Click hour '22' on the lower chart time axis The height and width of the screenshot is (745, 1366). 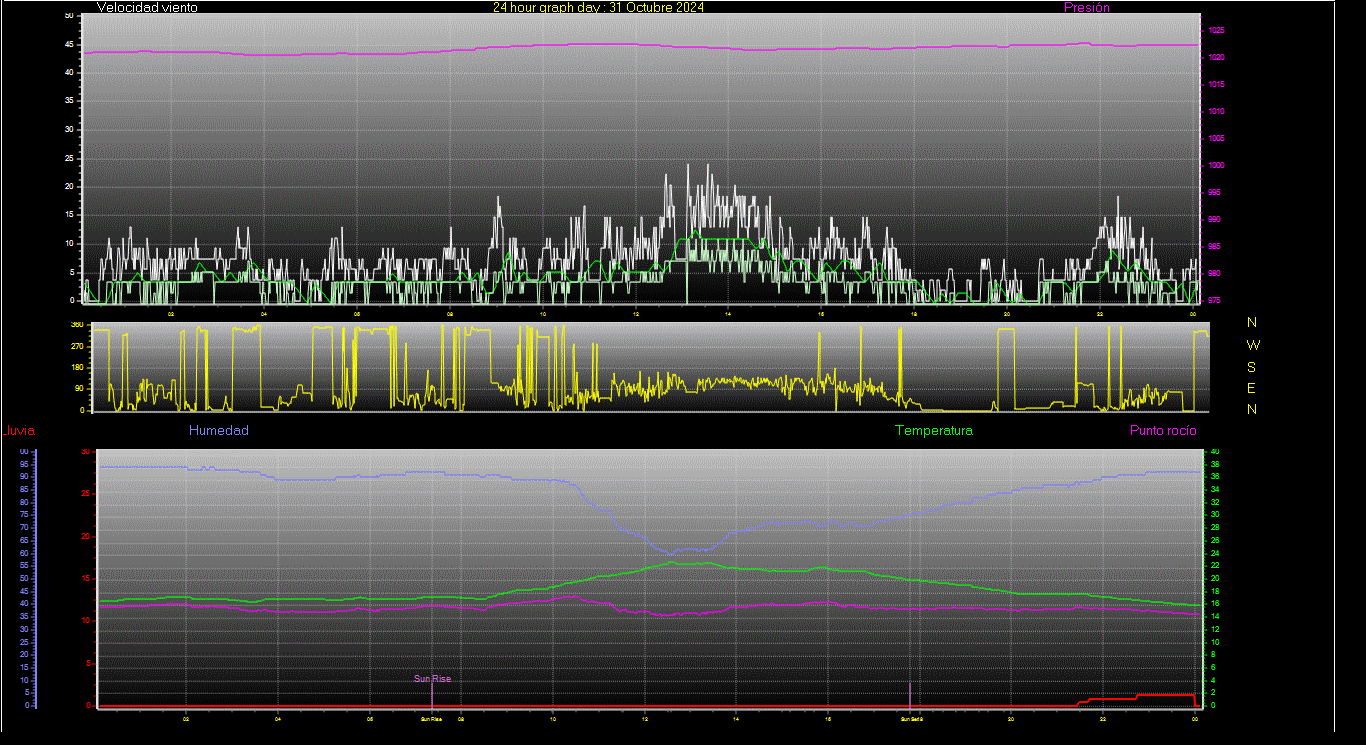1102,718
